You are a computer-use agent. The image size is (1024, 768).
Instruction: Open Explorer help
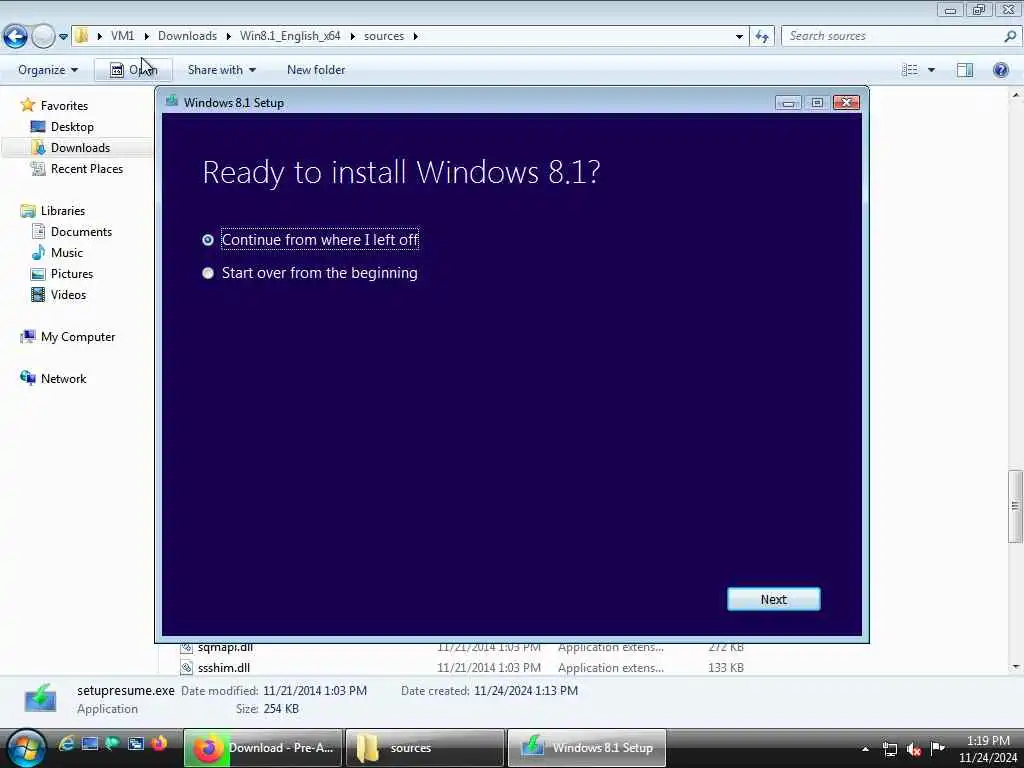(x=1000, y=70)
